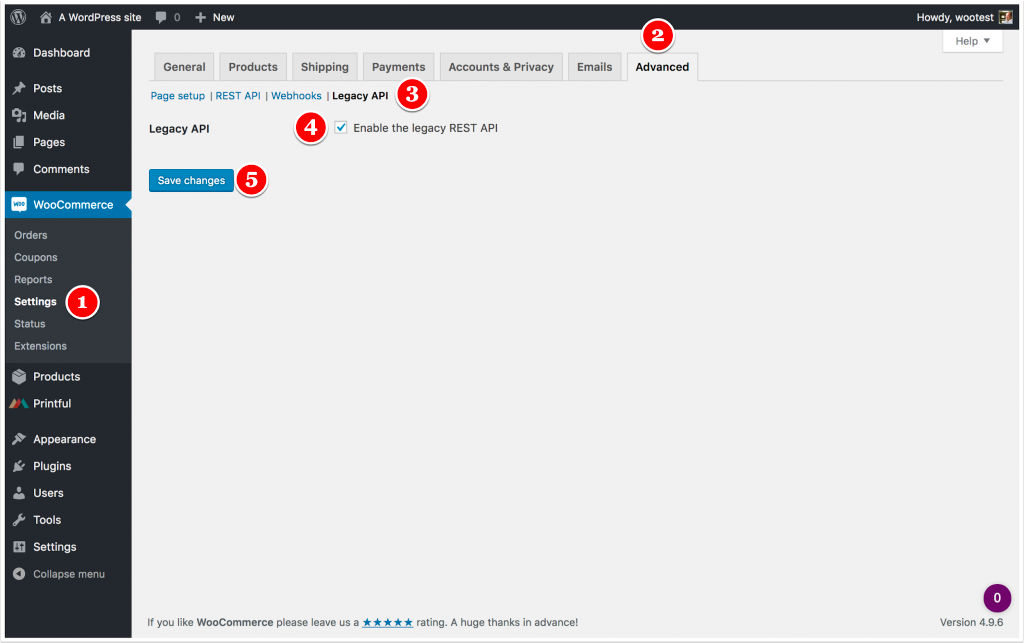This screenshot has height=643, width=1024.
Task: Switch to the Payments tab
Action: [398, 66]
